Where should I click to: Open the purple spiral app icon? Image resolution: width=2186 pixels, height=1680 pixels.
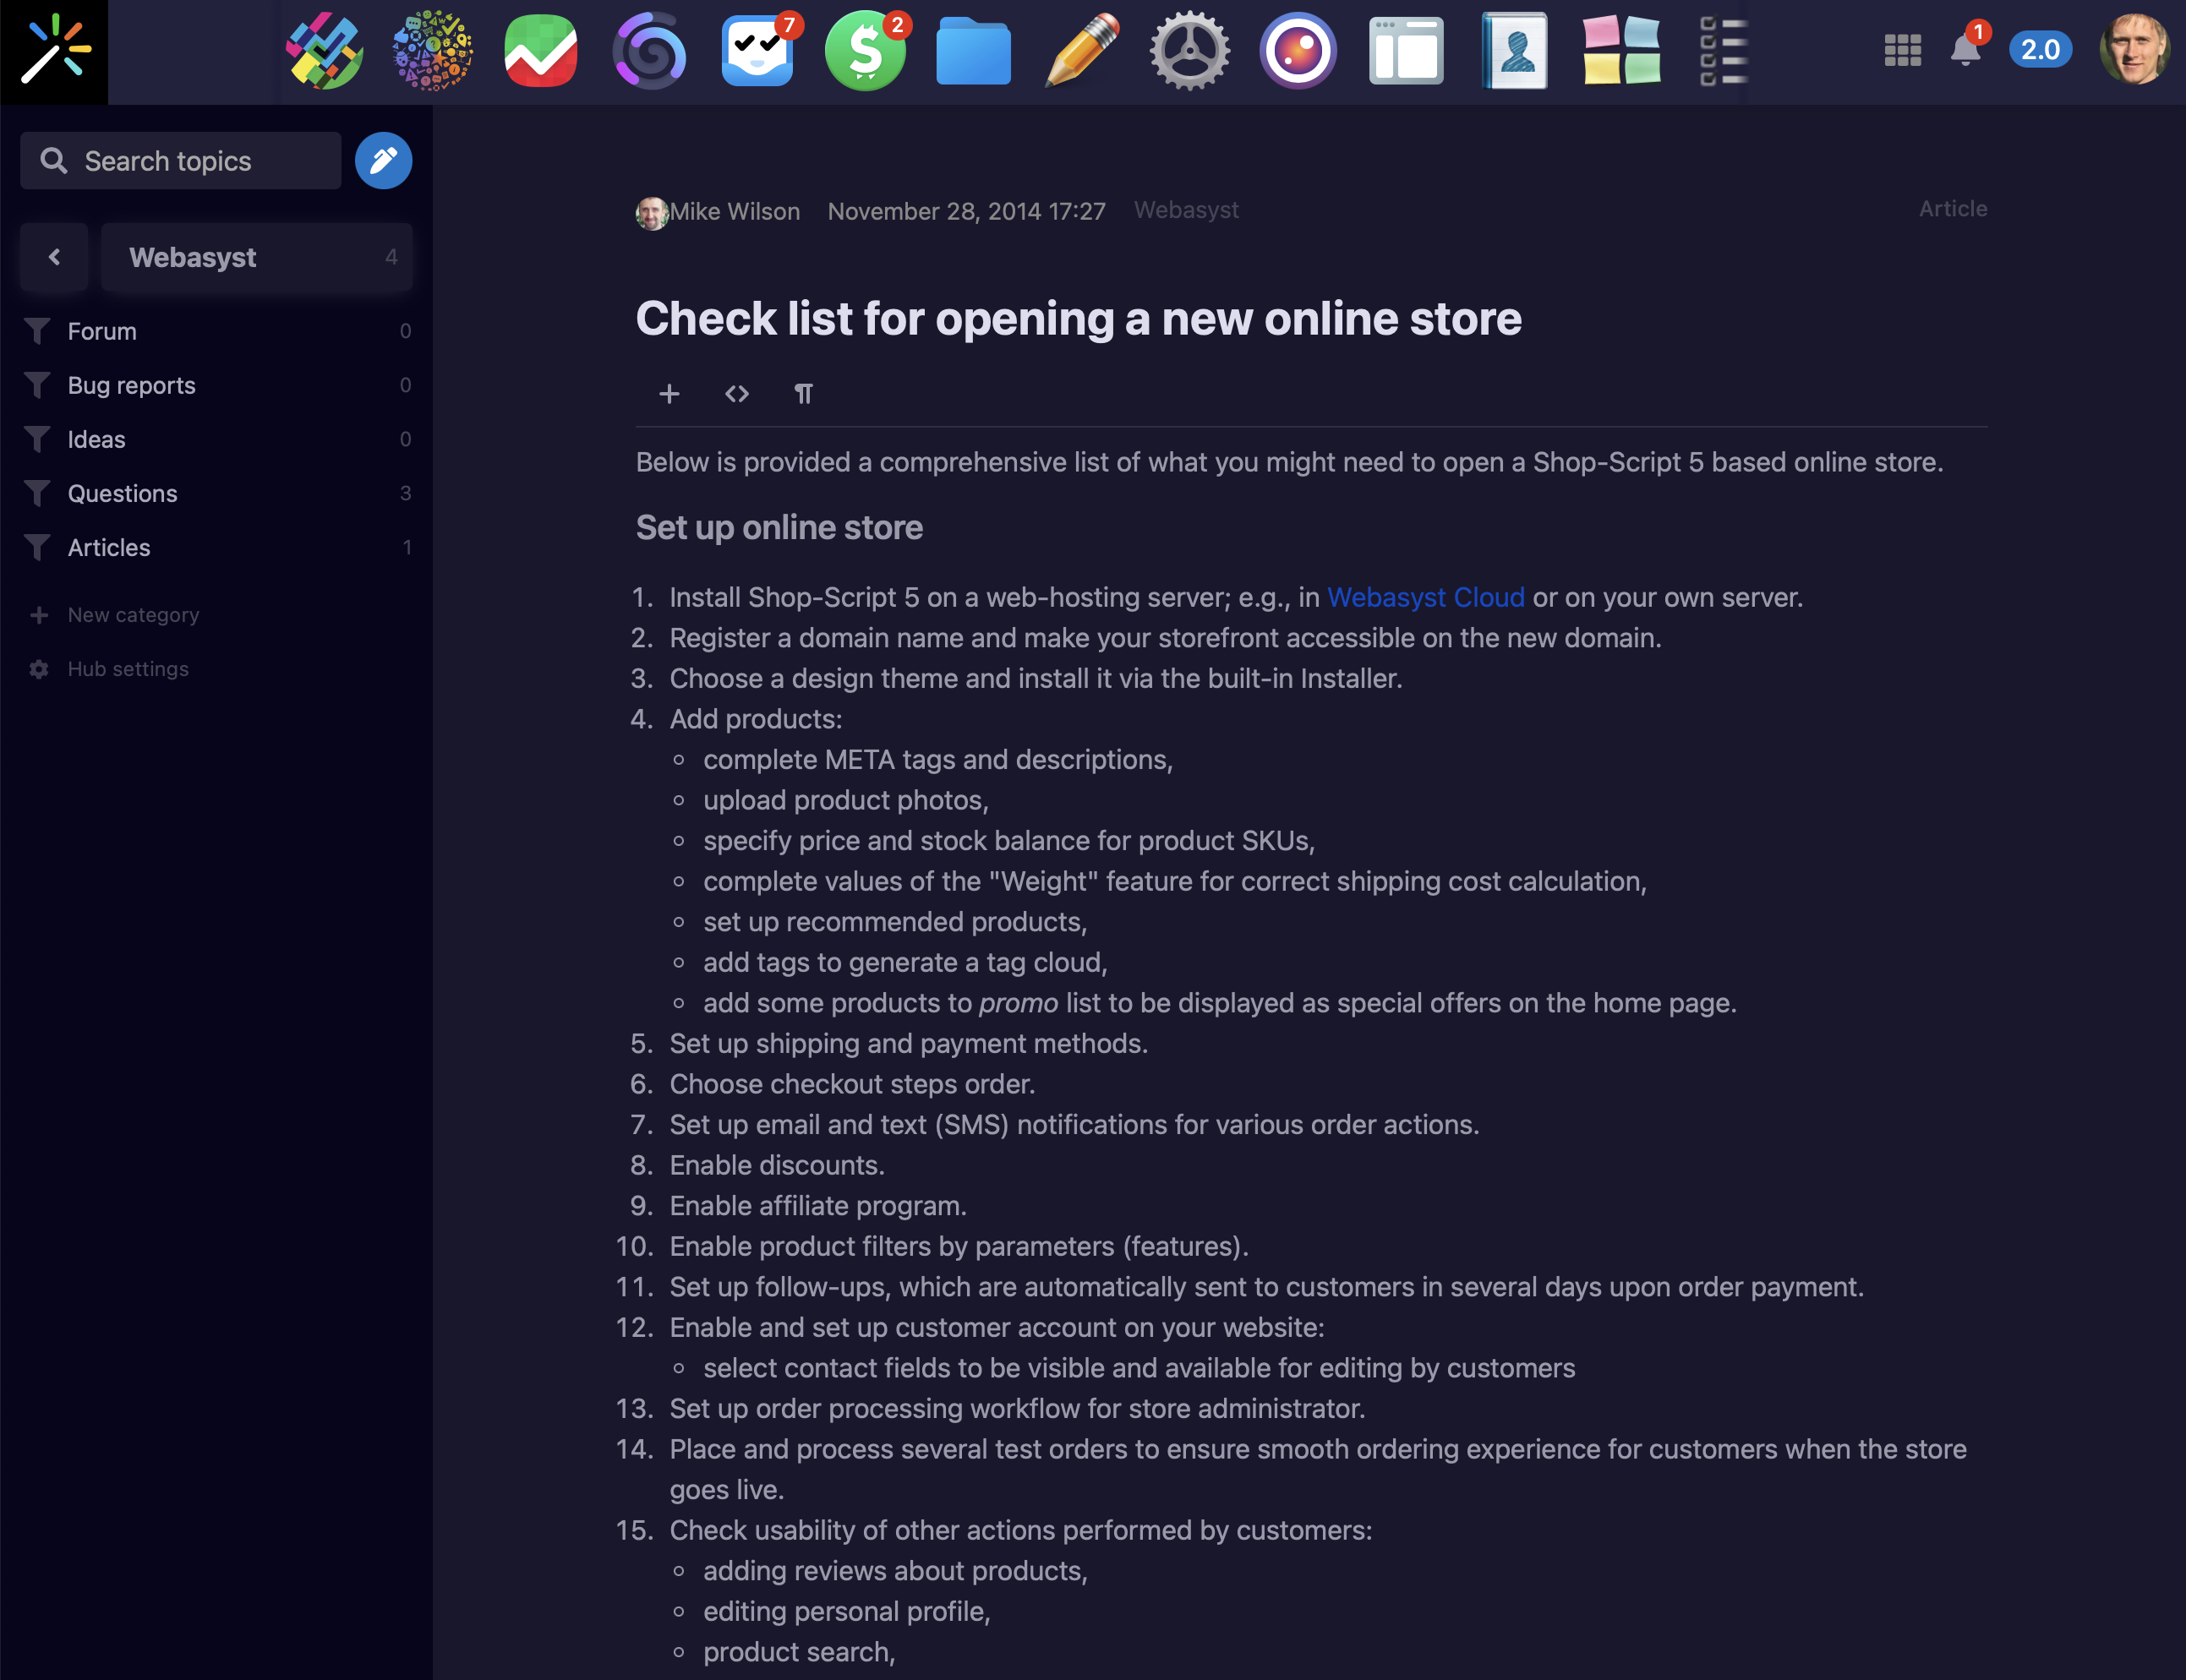coord(649,50)
